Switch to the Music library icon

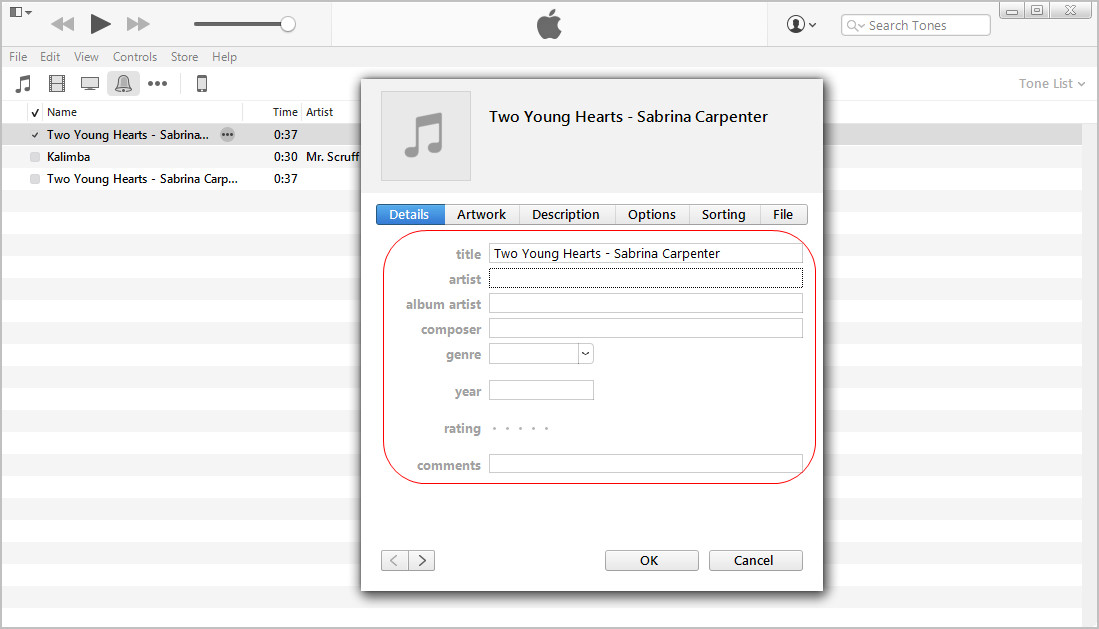click(x=23, y=84)
